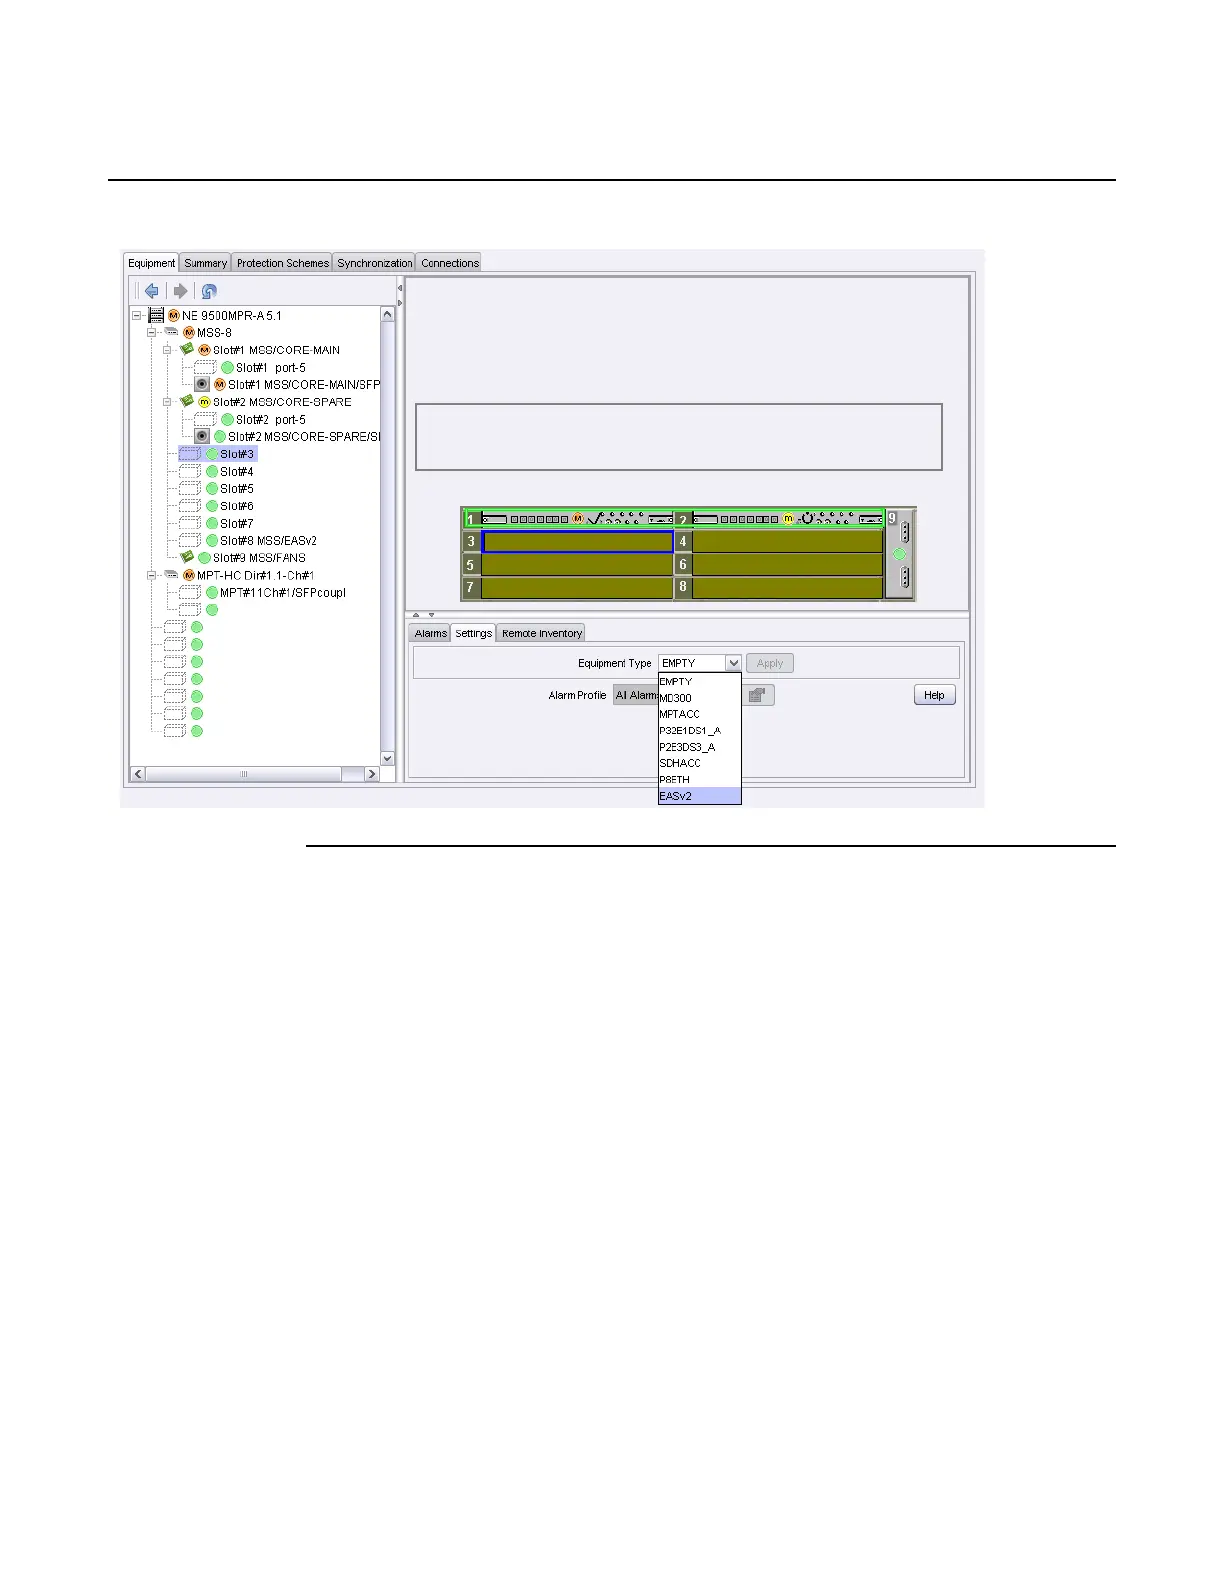
Task: Click the SFP icon of Slot#1 MSS/CORE-MAIN/SFP
Action: tap(202, 384)
